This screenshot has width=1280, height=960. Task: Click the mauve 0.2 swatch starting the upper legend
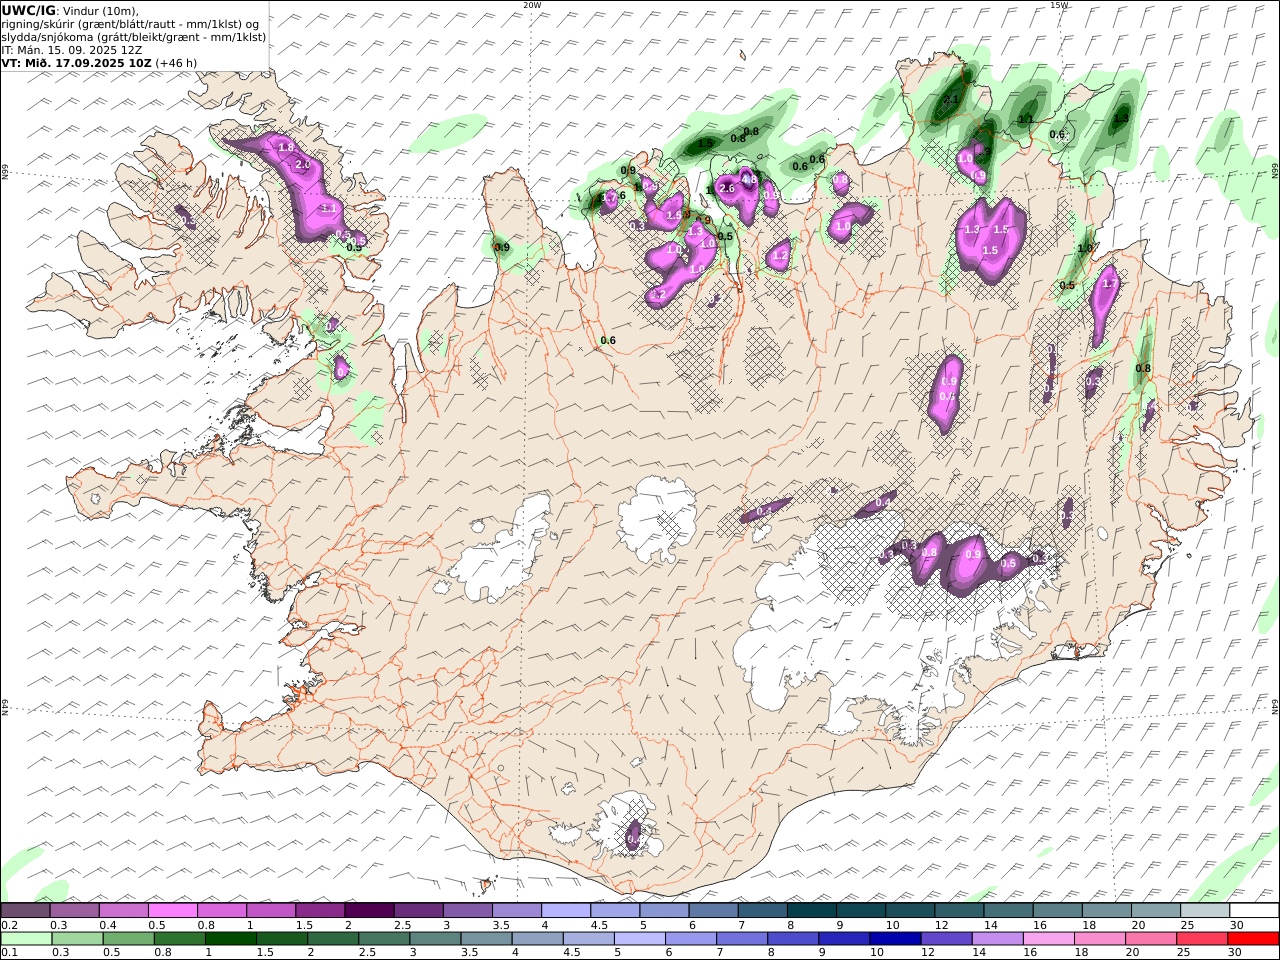[25, 911]
